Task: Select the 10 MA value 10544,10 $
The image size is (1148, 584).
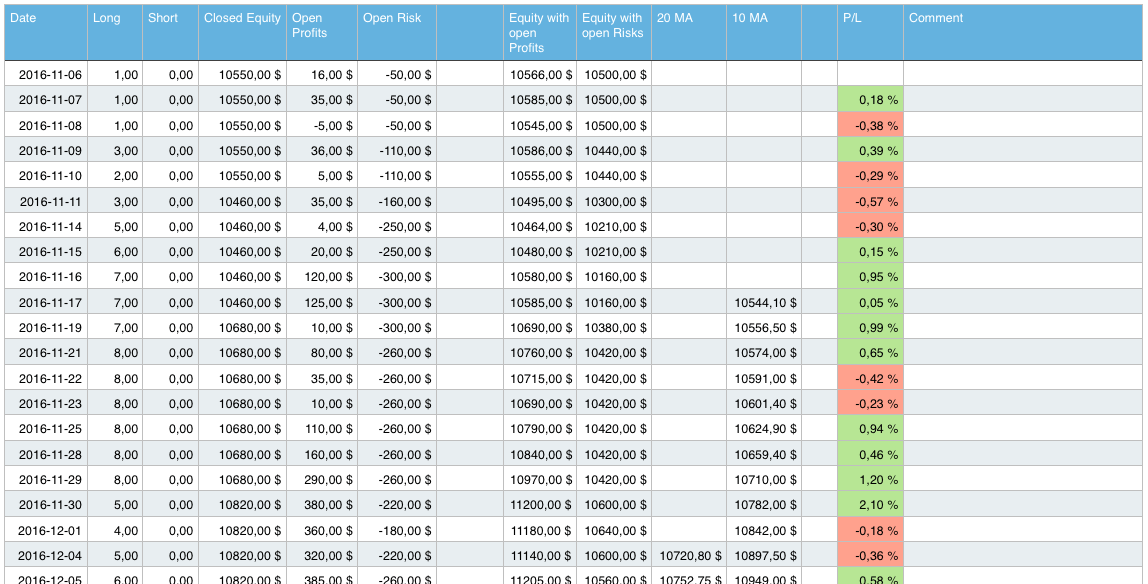Action: click(765, 302)
